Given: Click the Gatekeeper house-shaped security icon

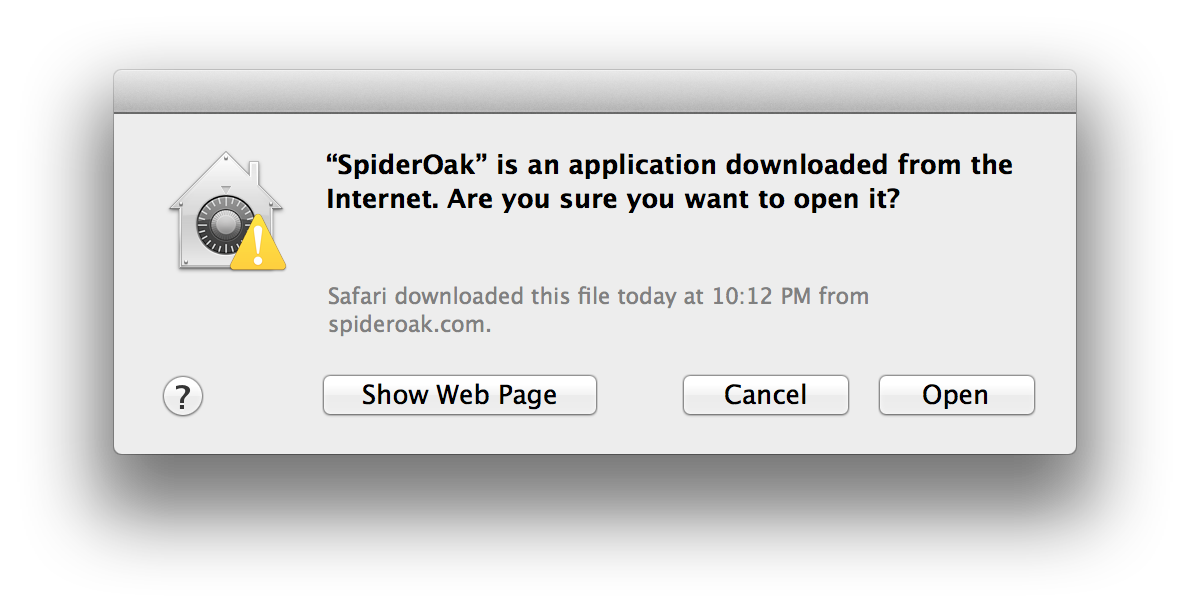Looking at the screenshot, I should (226, 210).
